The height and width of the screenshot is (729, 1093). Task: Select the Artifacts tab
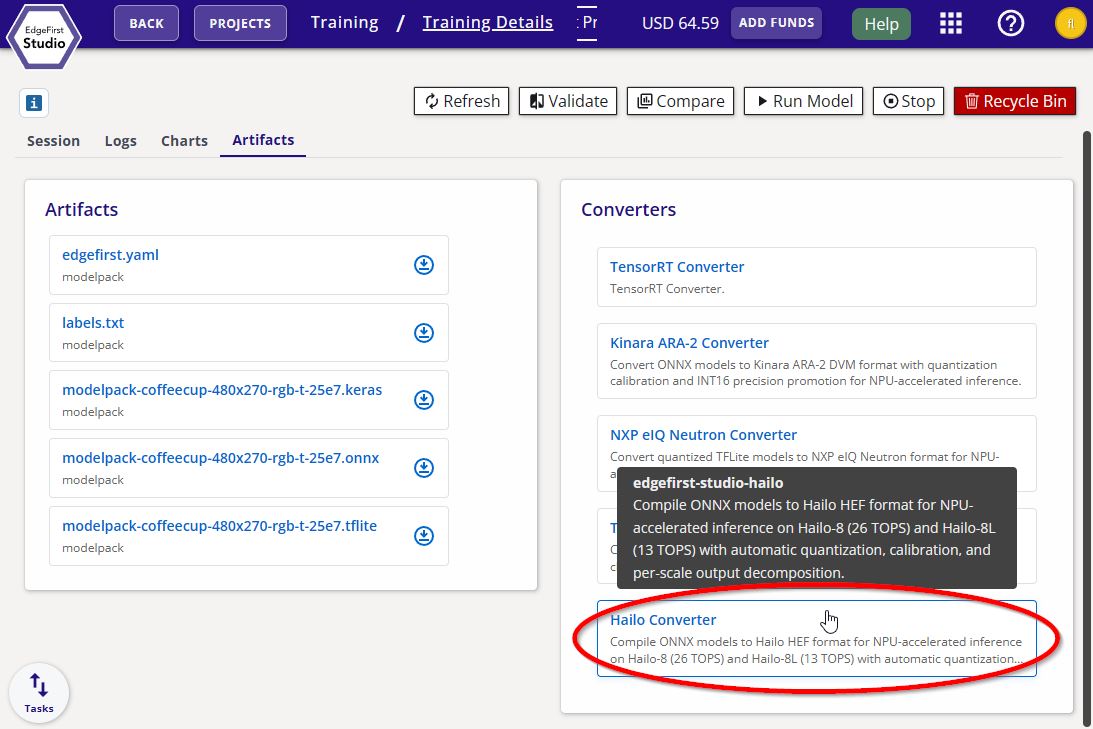coord(263,140)
